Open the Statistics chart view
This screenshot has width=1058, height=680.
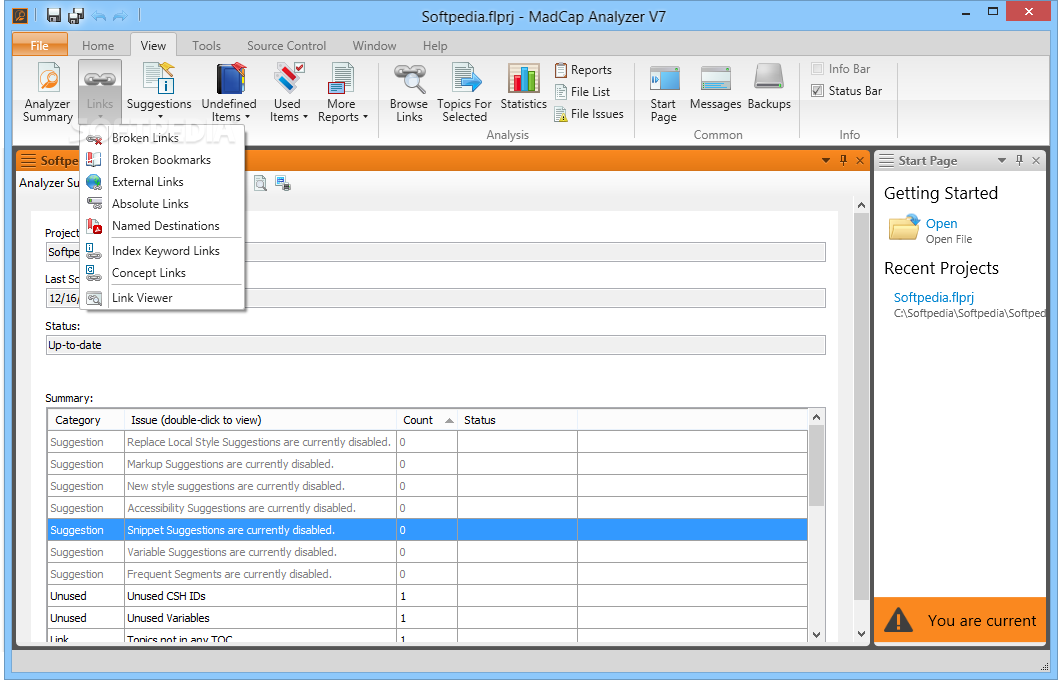pyautogui.click(x=524, y=86)
